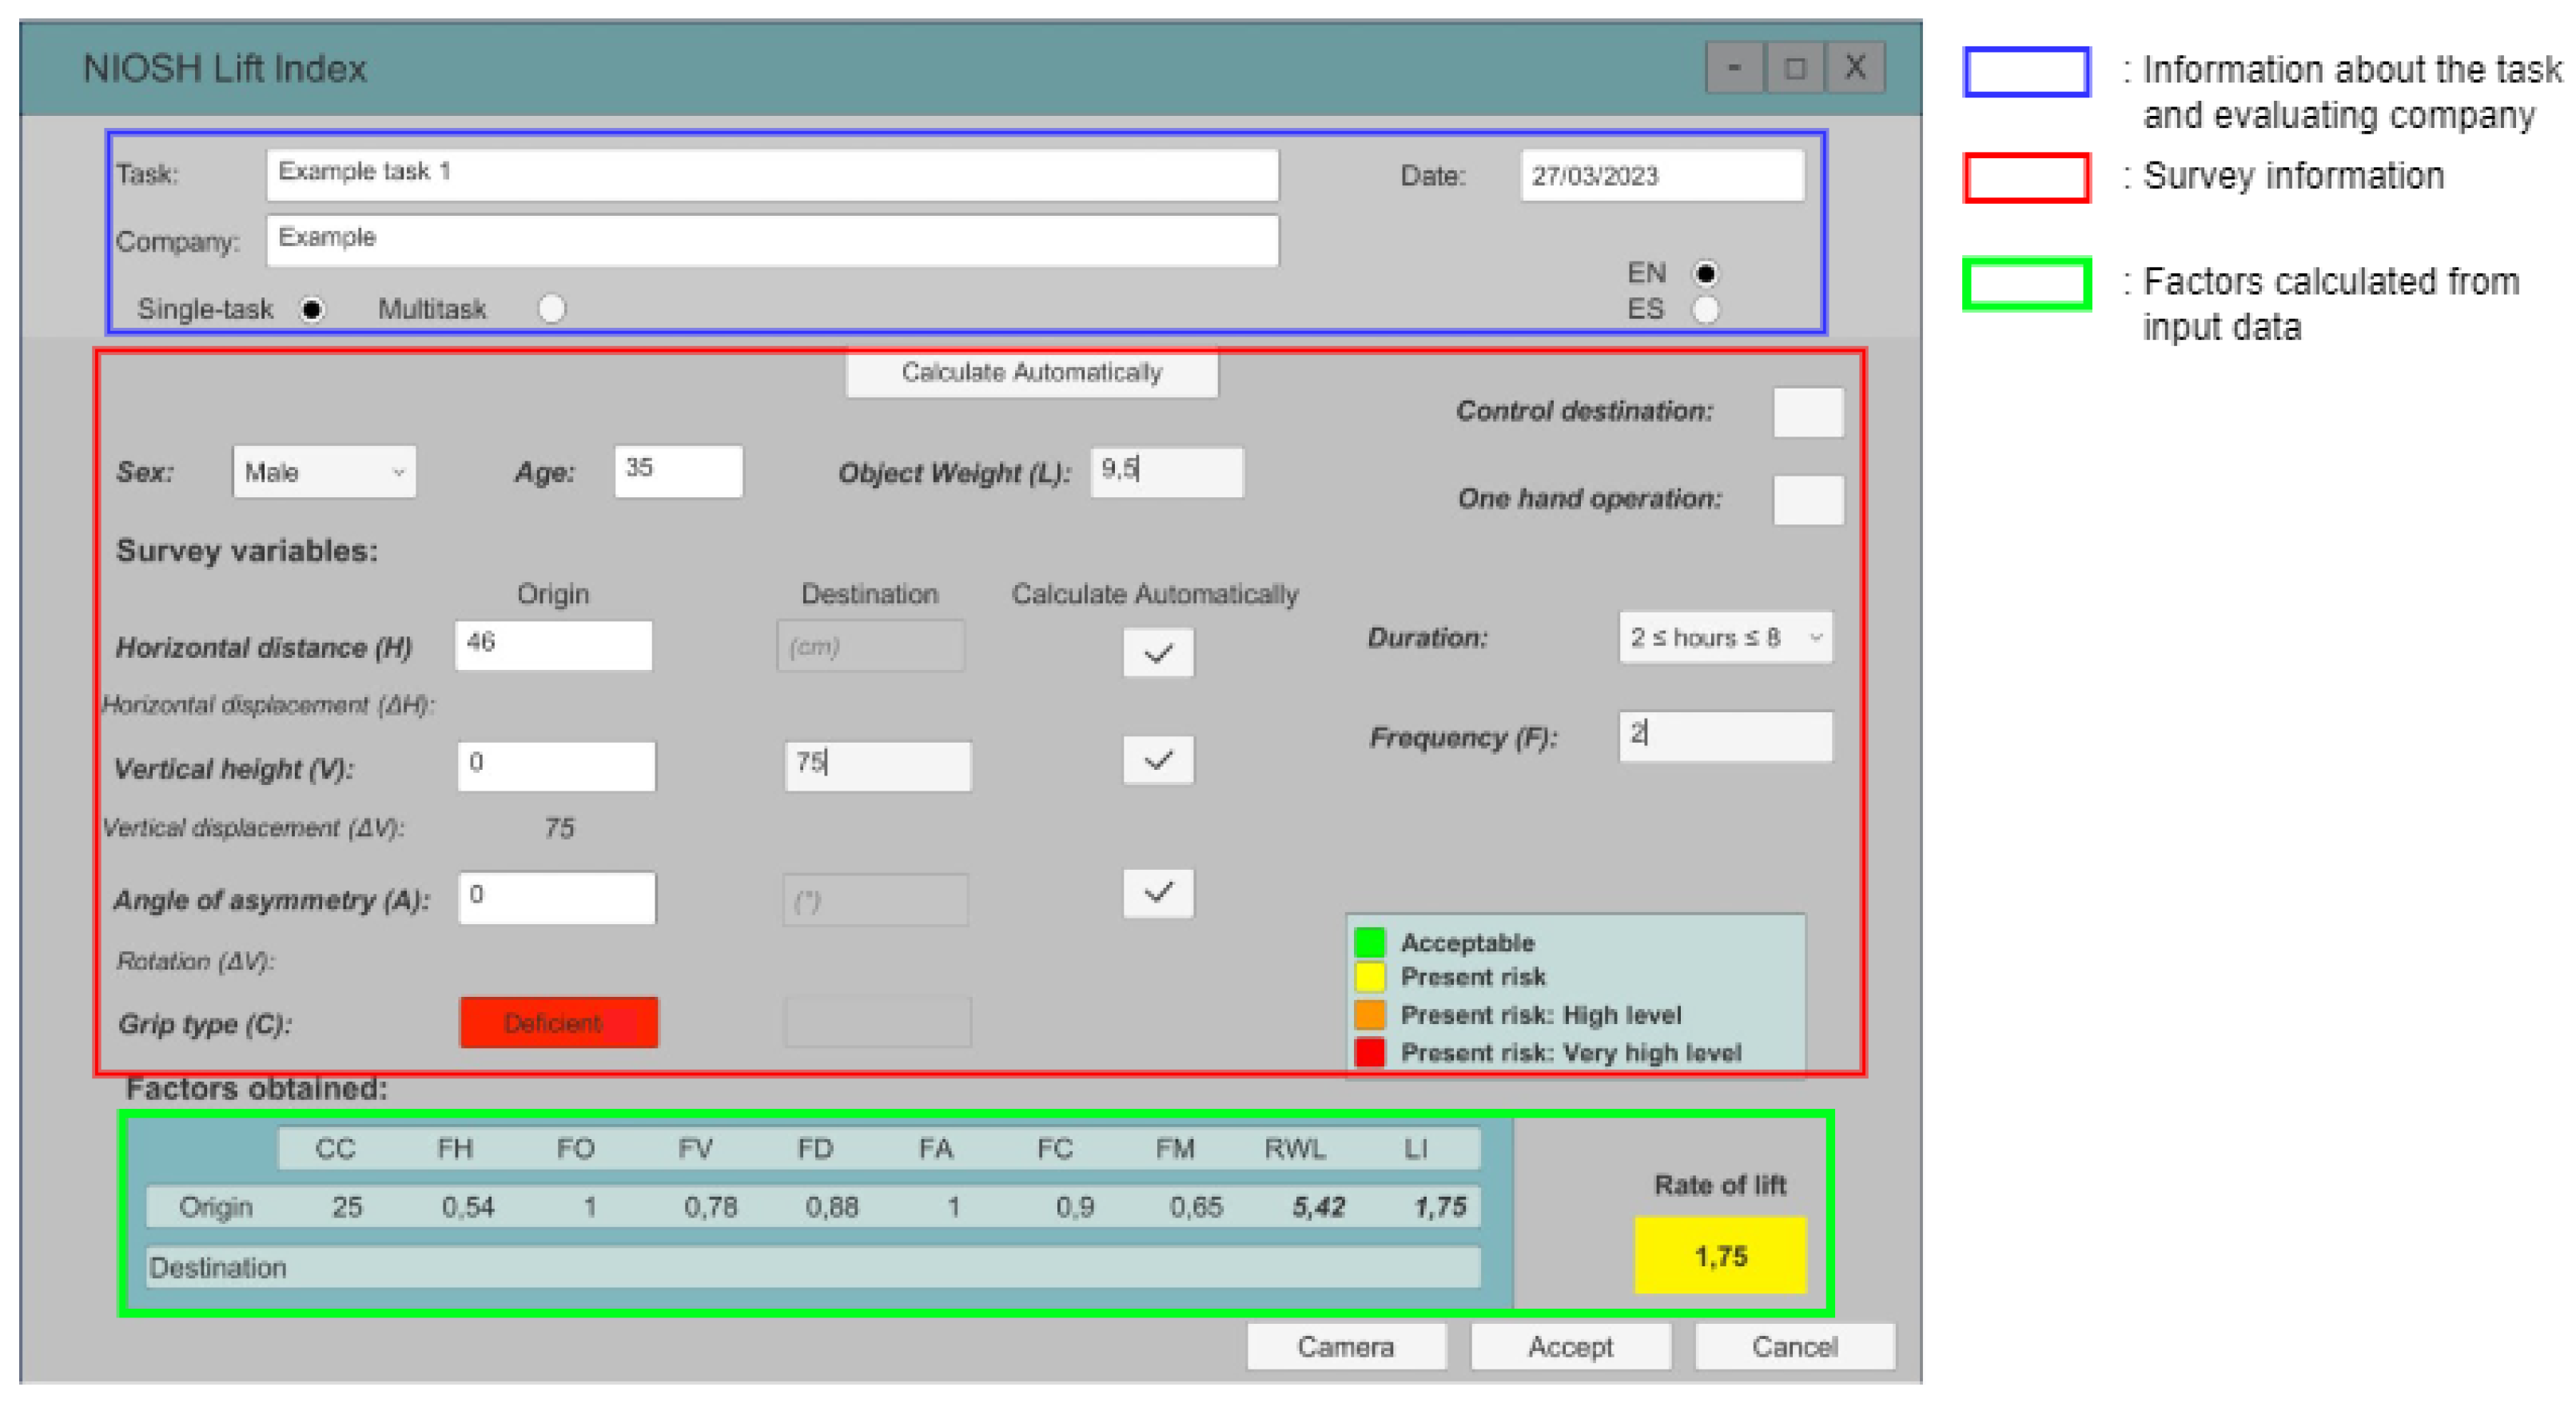Toggle Horizontal distance calculate automatically checkbox
Screen dimensions: 2576x1403
tap(1158, 653)
